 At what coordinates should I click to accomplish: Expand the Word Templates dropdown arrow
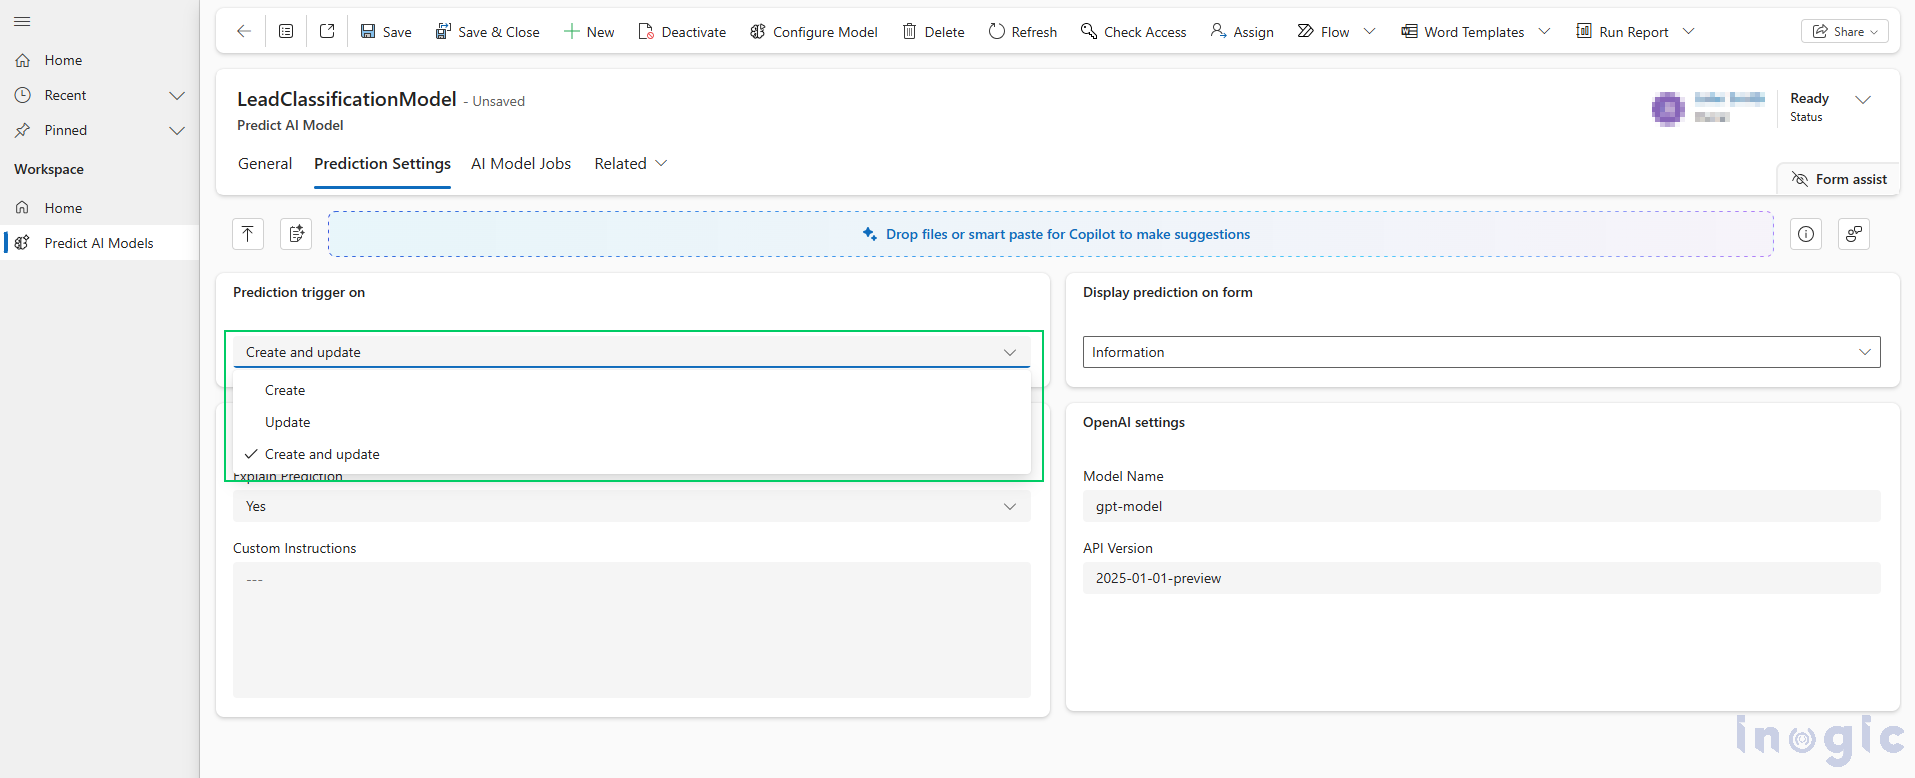pyautogui.click(x=1545, y=31)
